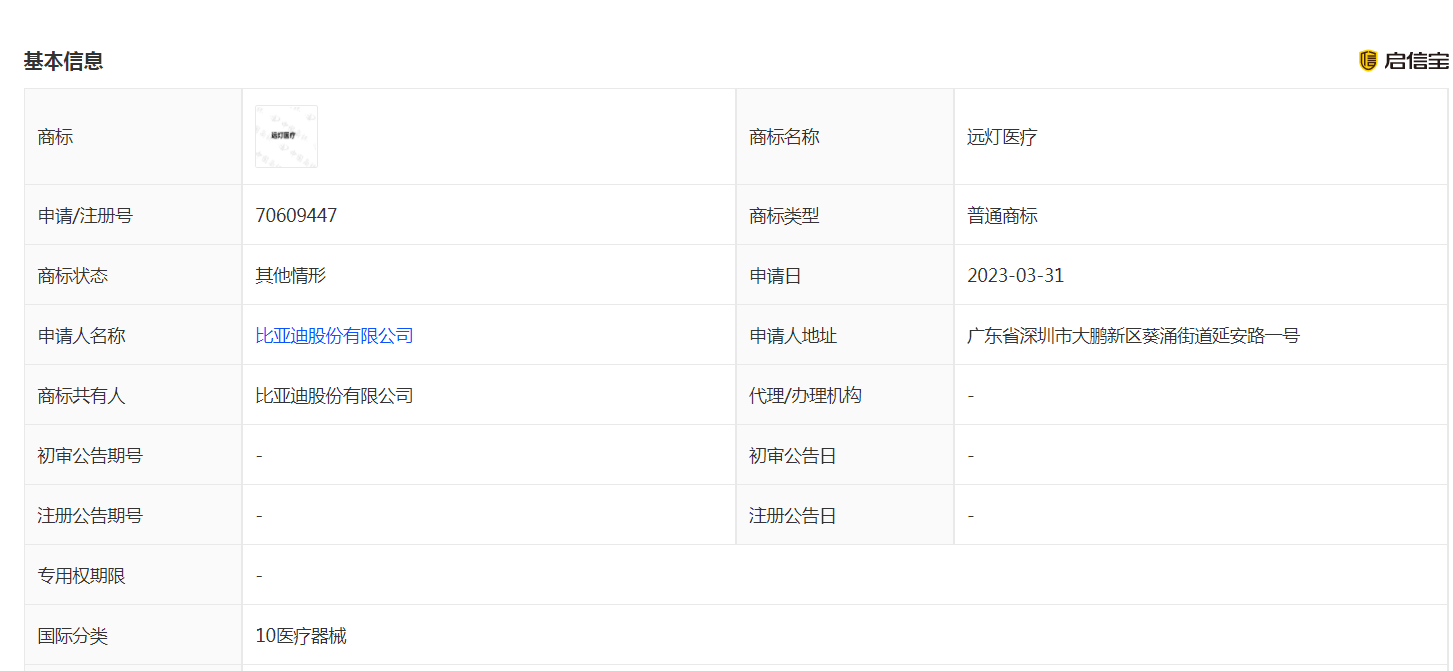Click the 商标状态 label

72,275
